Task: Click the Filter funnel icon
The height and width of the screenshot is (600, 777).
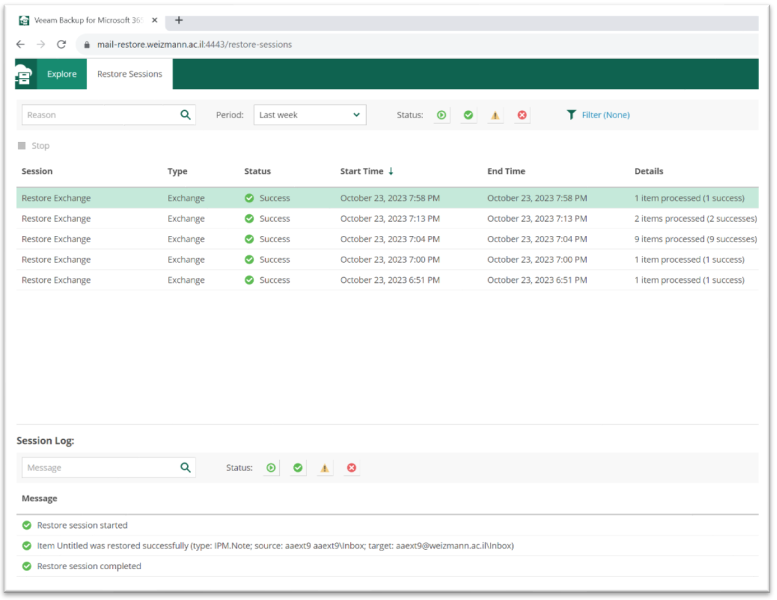Action: click(x=571, y=115)
